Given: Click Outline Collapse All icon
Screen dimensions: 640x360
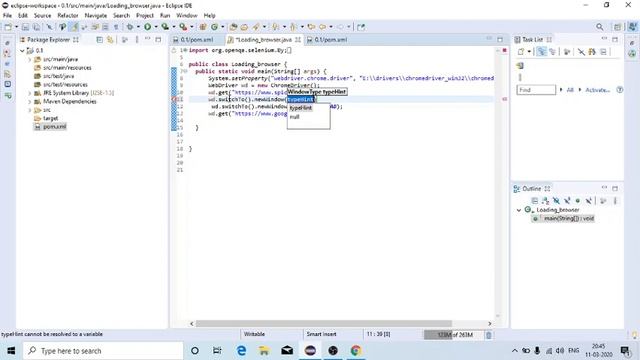Looking at the screenshot, I should point(535,200).
